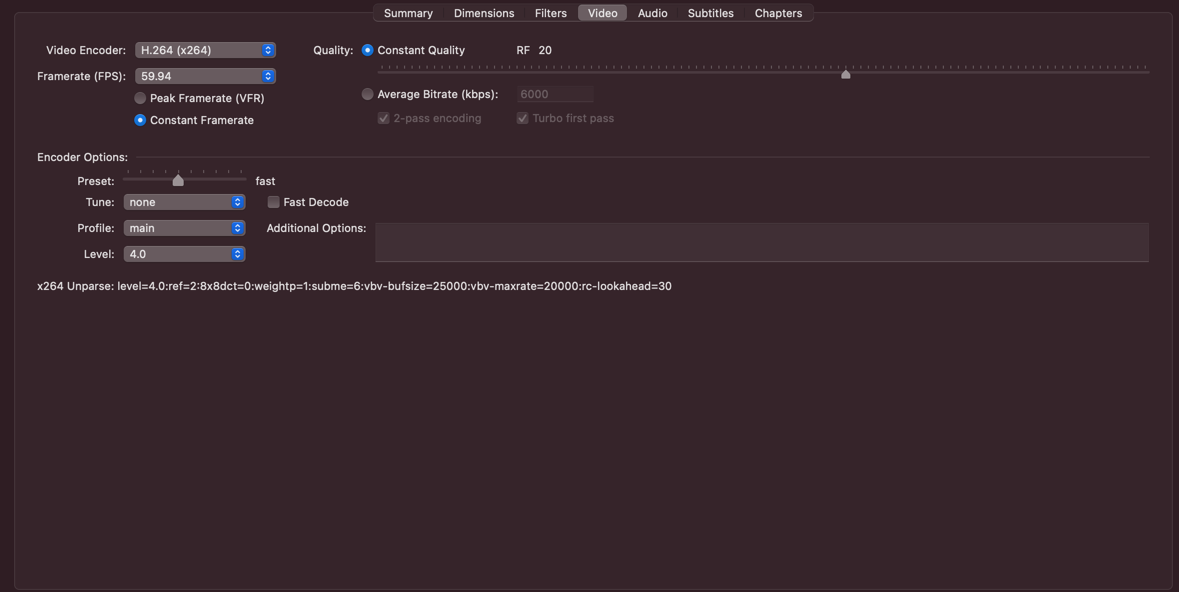Switch to the Chapters tab

click(778, 12)
